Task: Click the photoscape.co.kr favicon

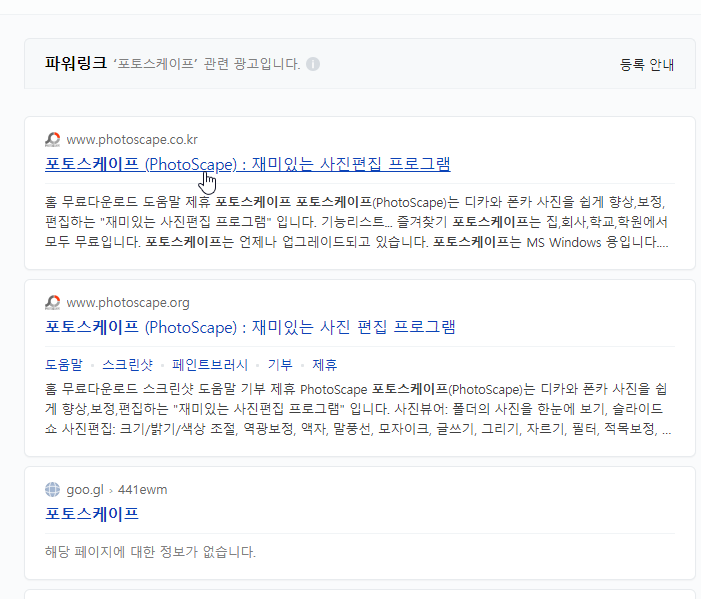Action: (x=53, y=139)
